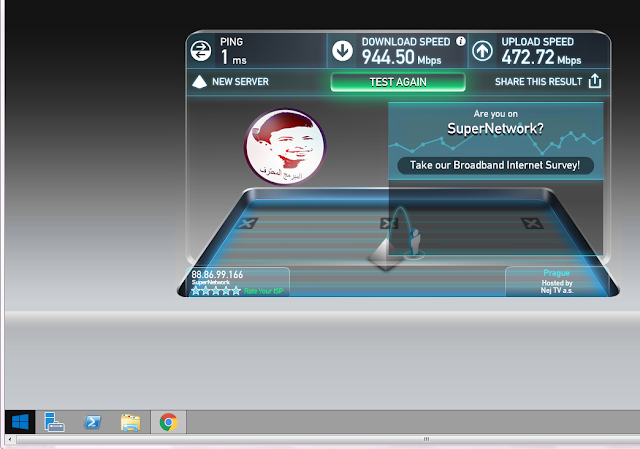This screenshot has height=449, width=640.
Task: Open download speed info icon
Action: [x=461, y=41]
